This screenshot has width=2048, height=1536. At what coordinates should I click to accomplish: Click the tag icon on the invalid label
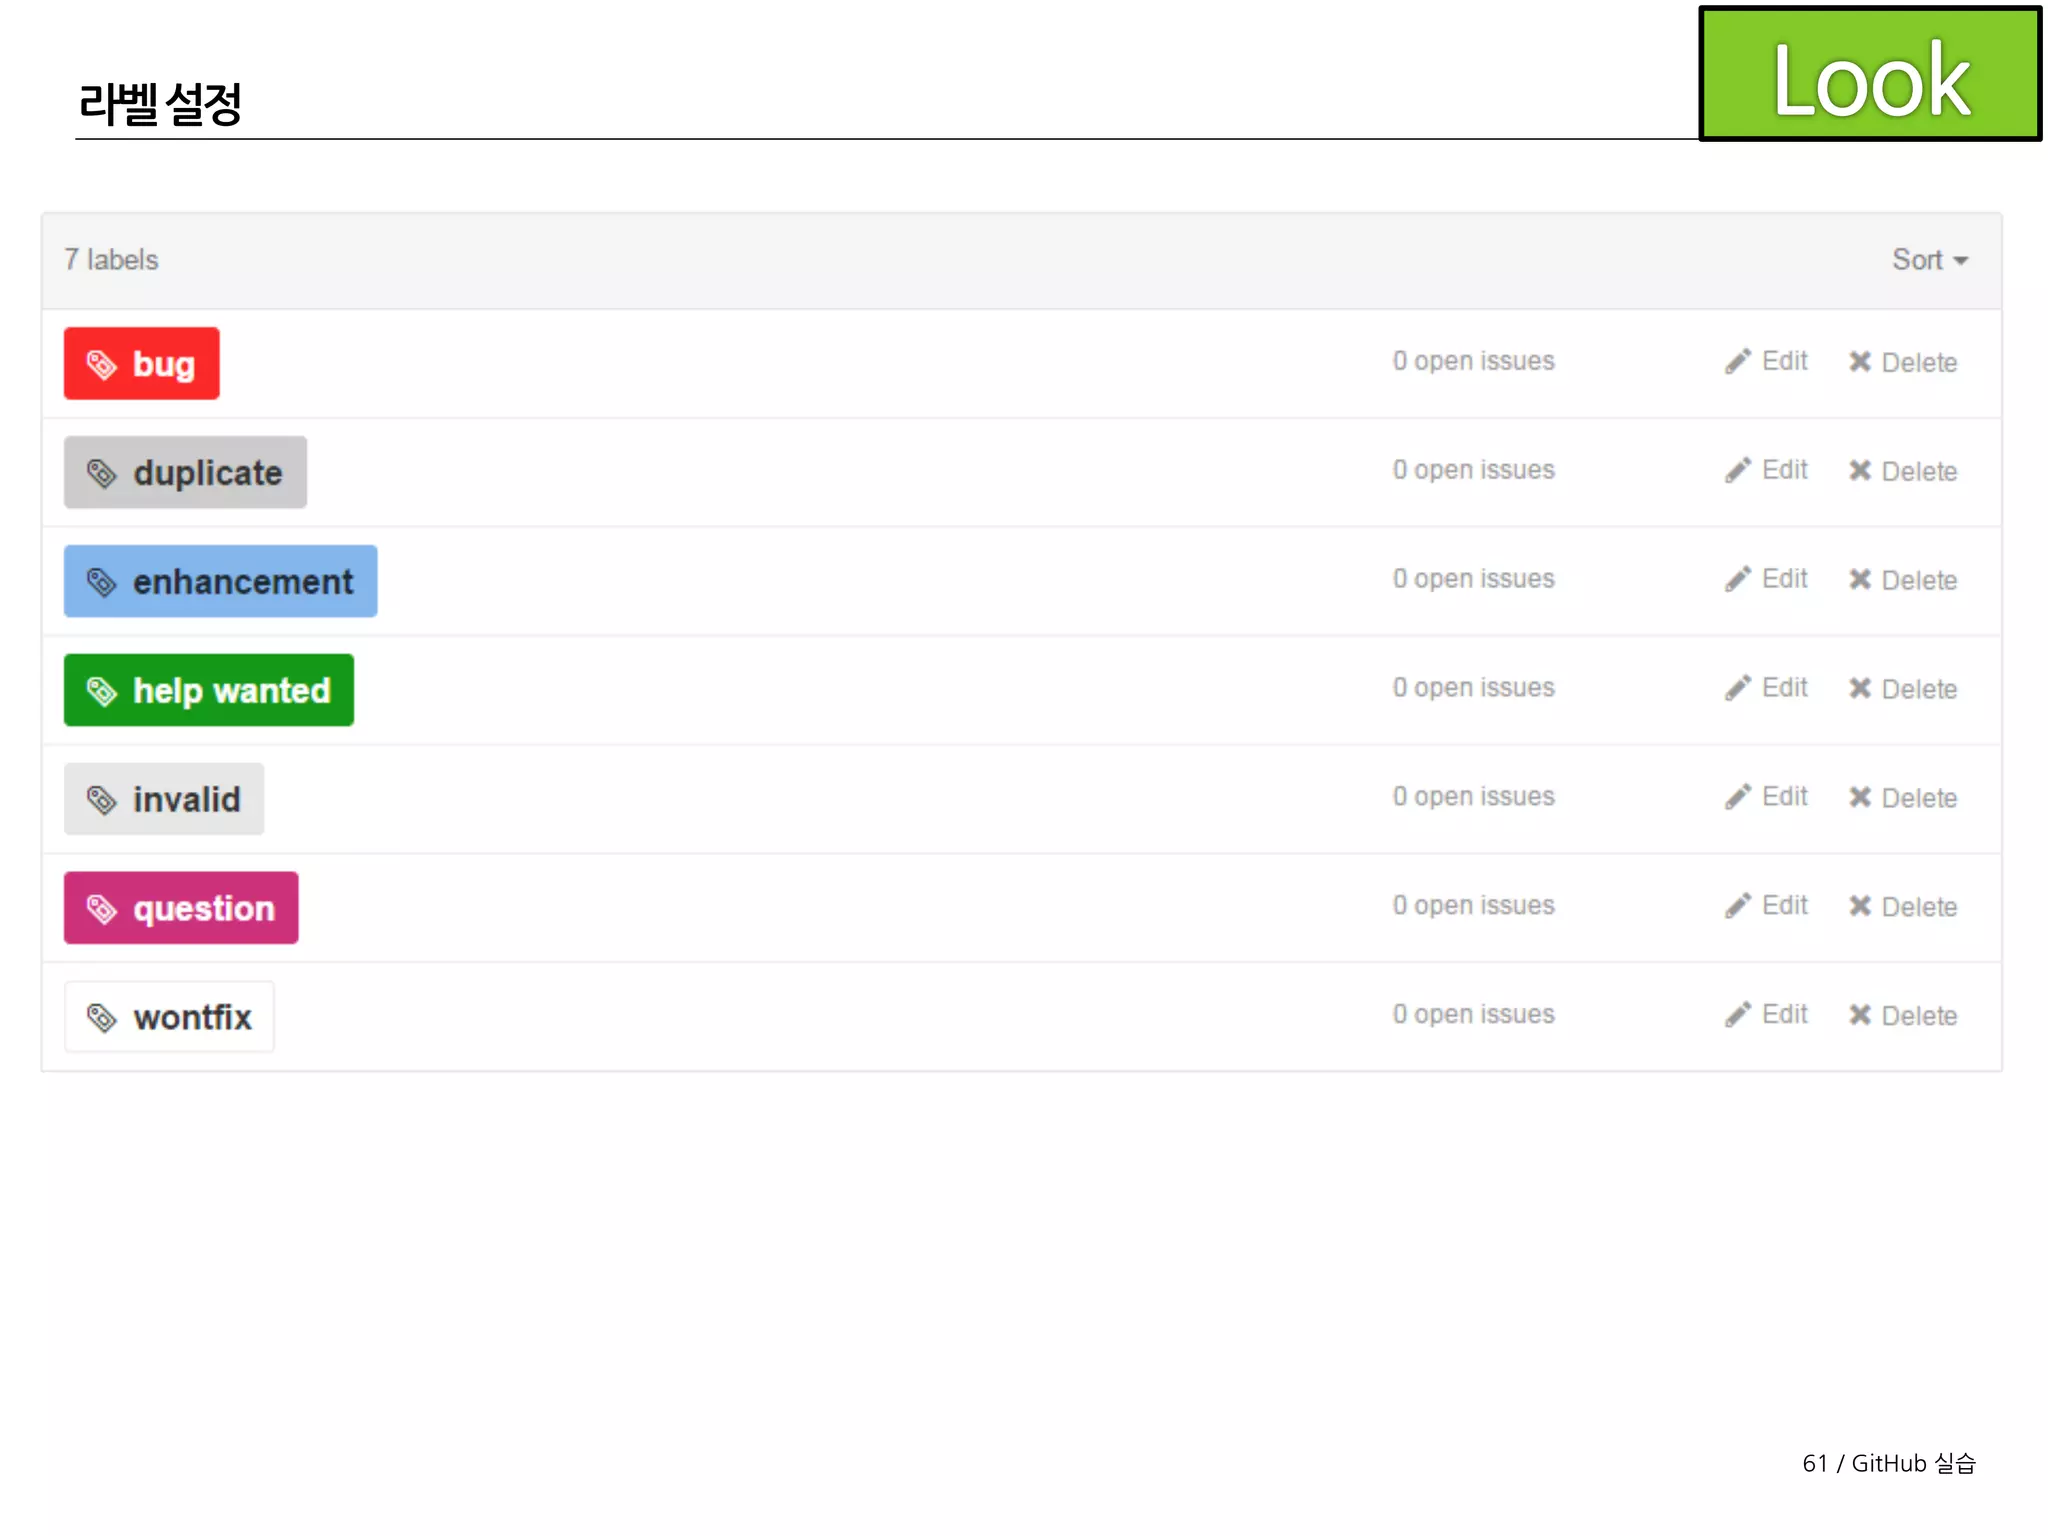click(102, 800)
